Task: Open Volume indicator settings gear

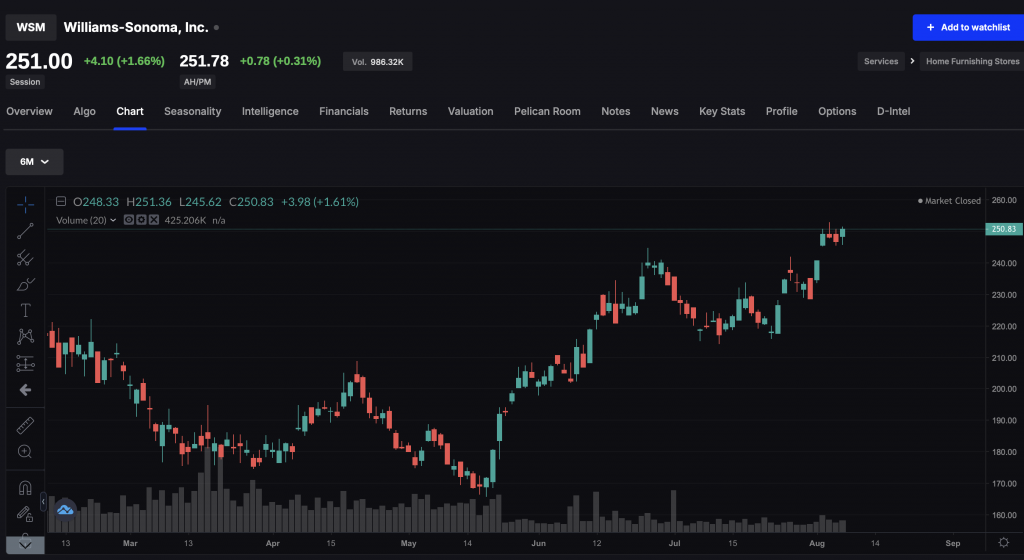Action: 141,220
